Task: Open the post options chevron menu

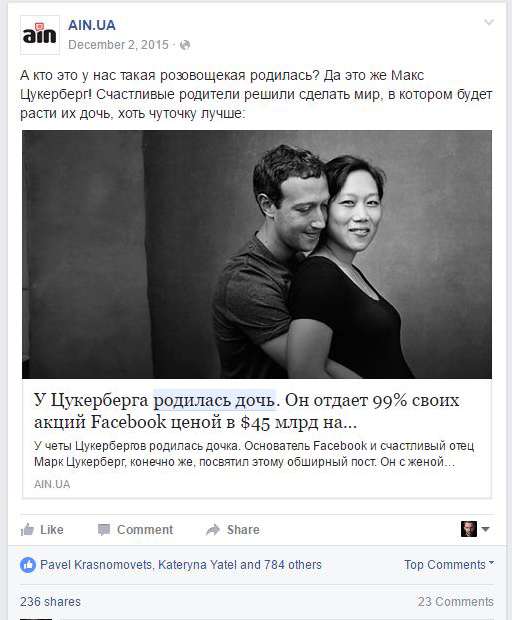Action: [489, 22]
